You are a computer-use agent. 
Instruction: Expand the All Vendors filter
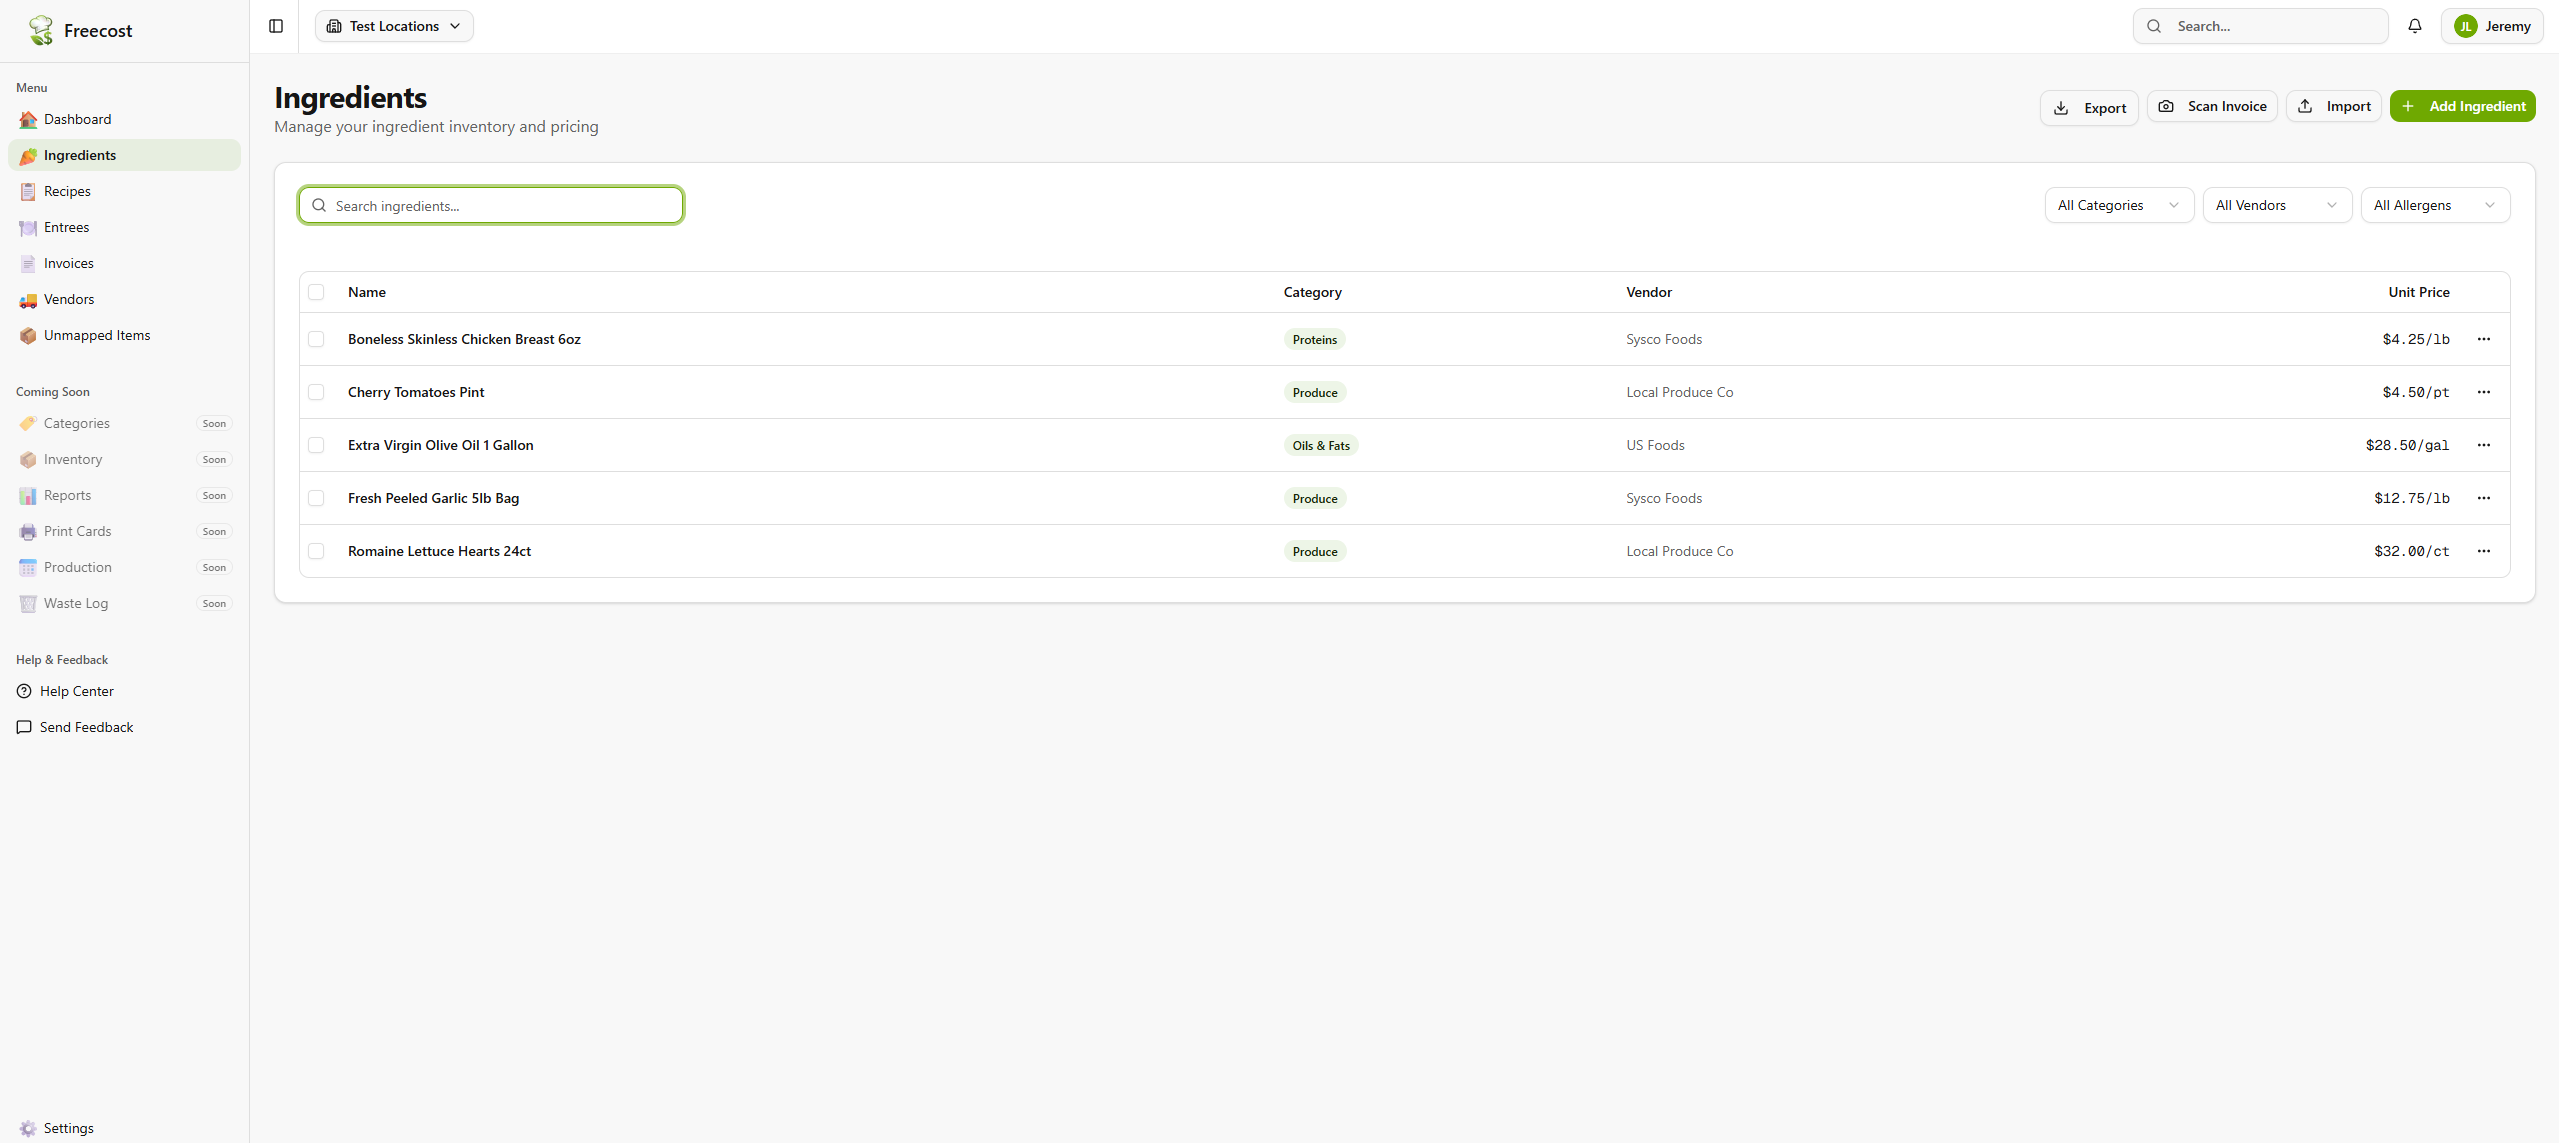[x=2276, y=205]
